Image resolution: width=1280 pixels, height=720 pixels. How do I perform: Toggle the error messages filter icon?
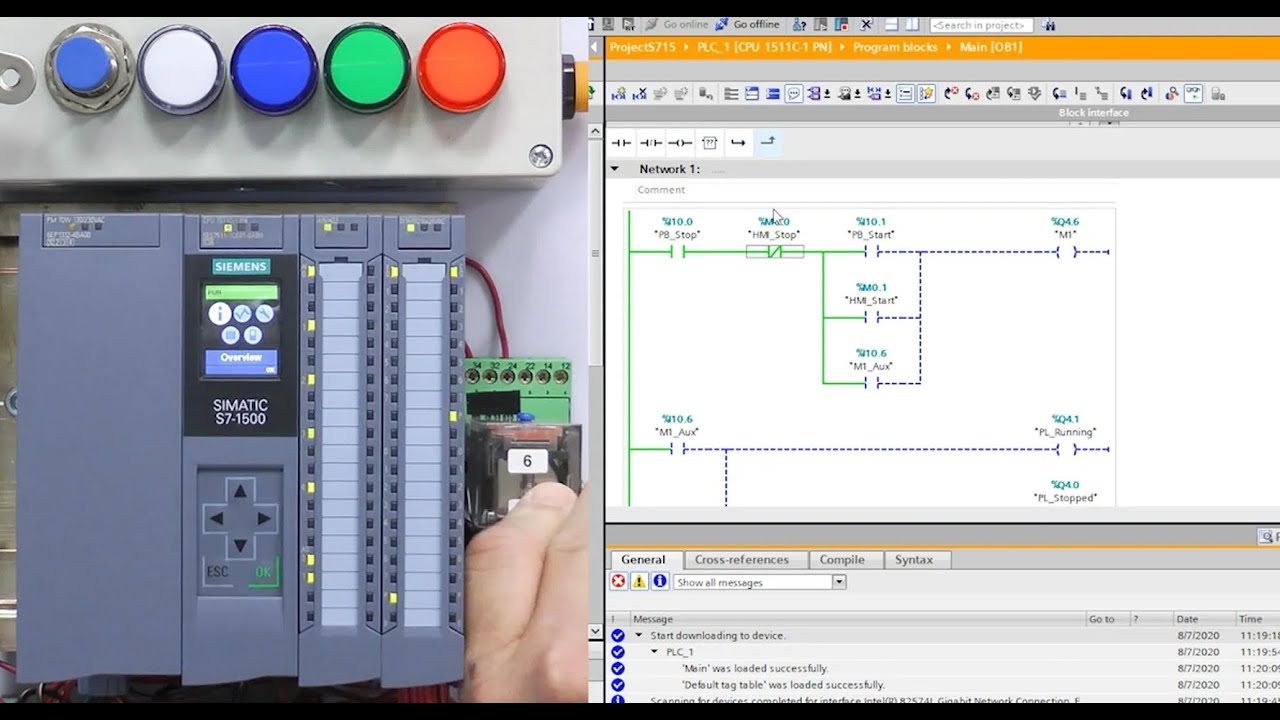point(618,581)
